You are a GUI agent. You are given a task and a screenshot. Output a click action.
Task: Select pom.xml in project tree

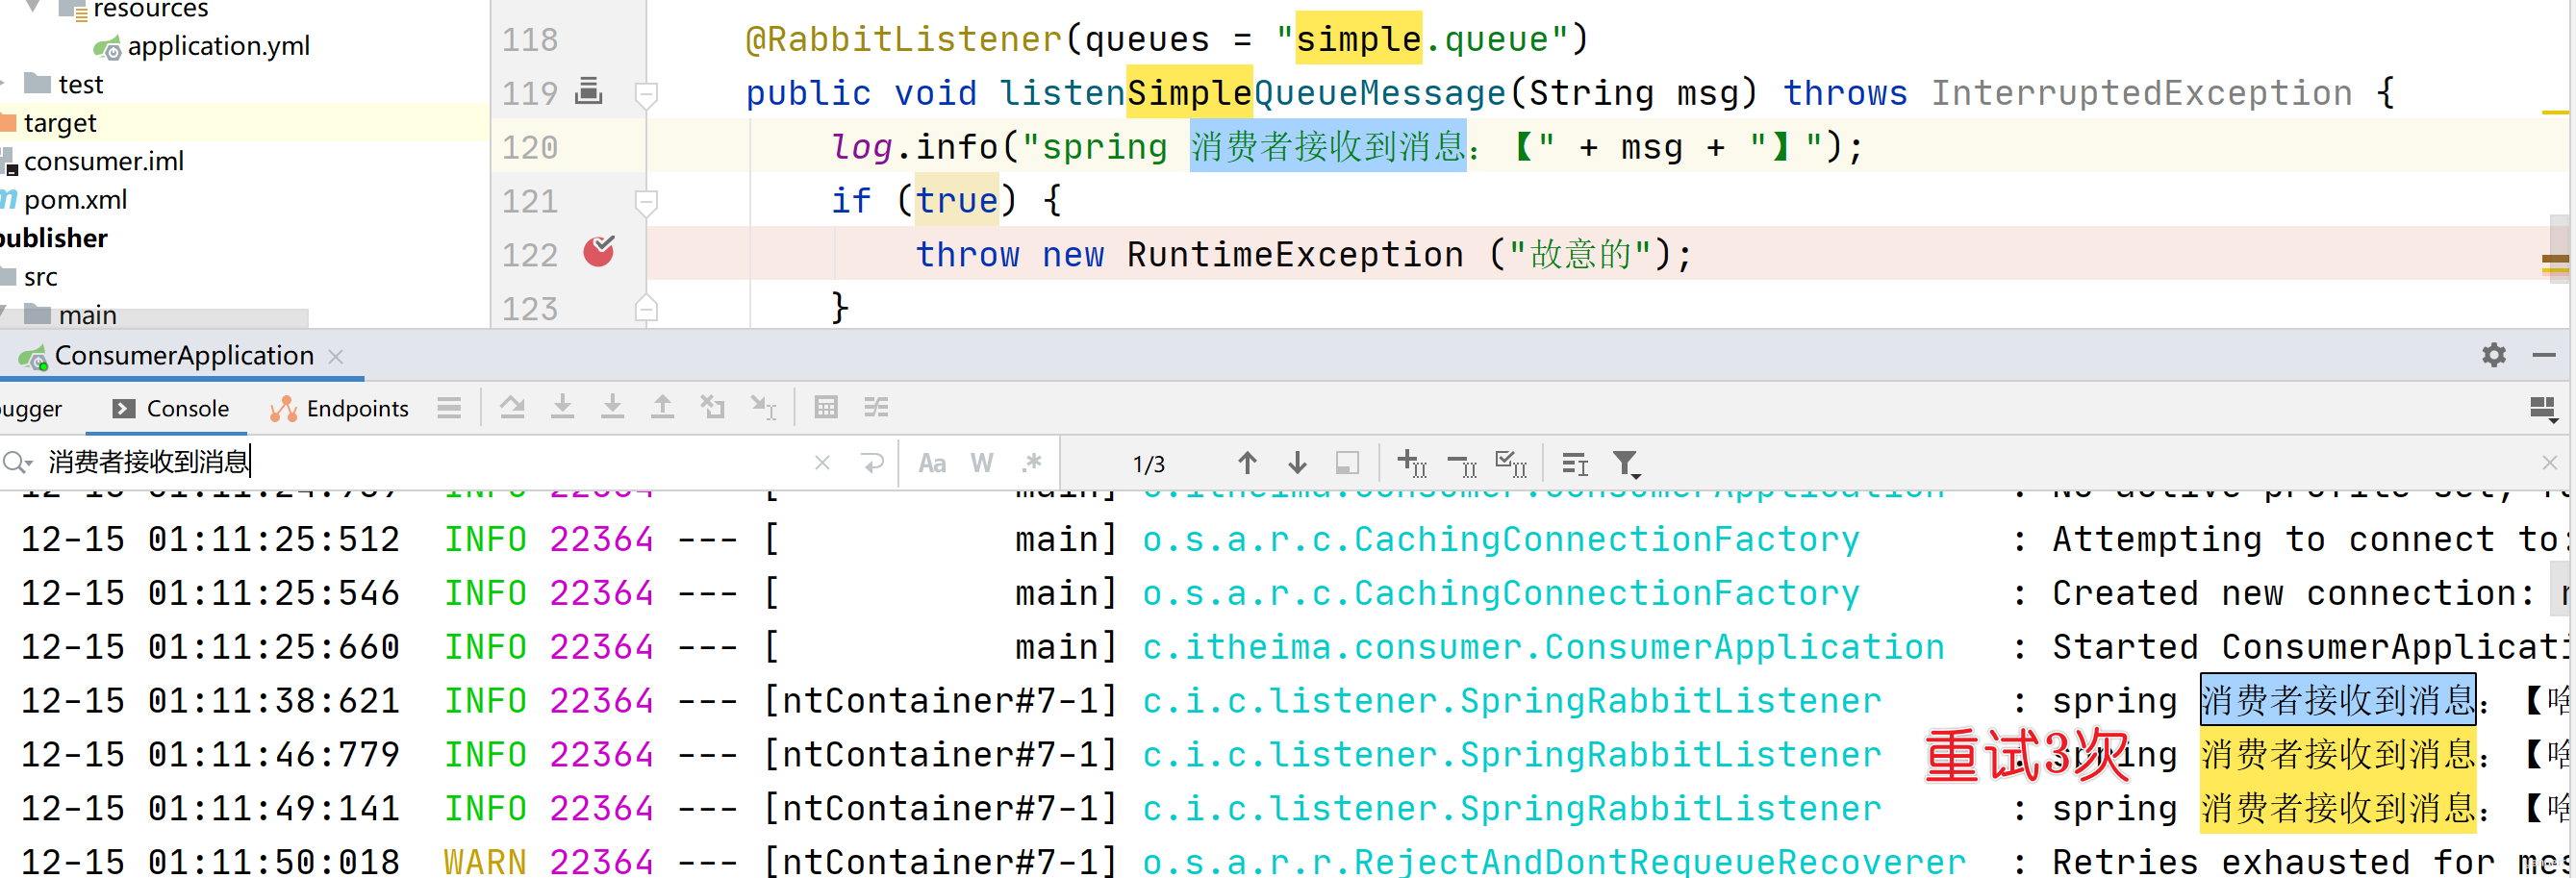point(76,199)
